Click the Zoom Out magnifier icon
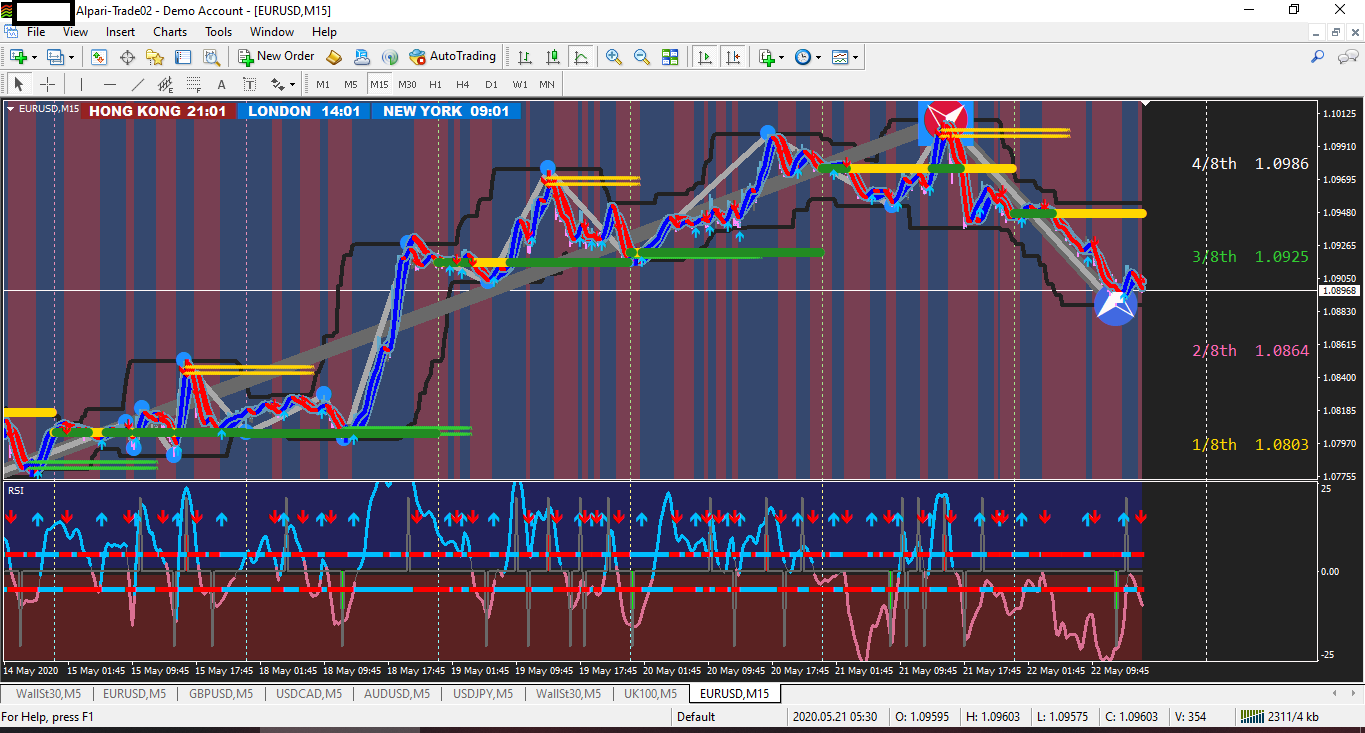The image size is (1365, 733). (x=641, y=57)
